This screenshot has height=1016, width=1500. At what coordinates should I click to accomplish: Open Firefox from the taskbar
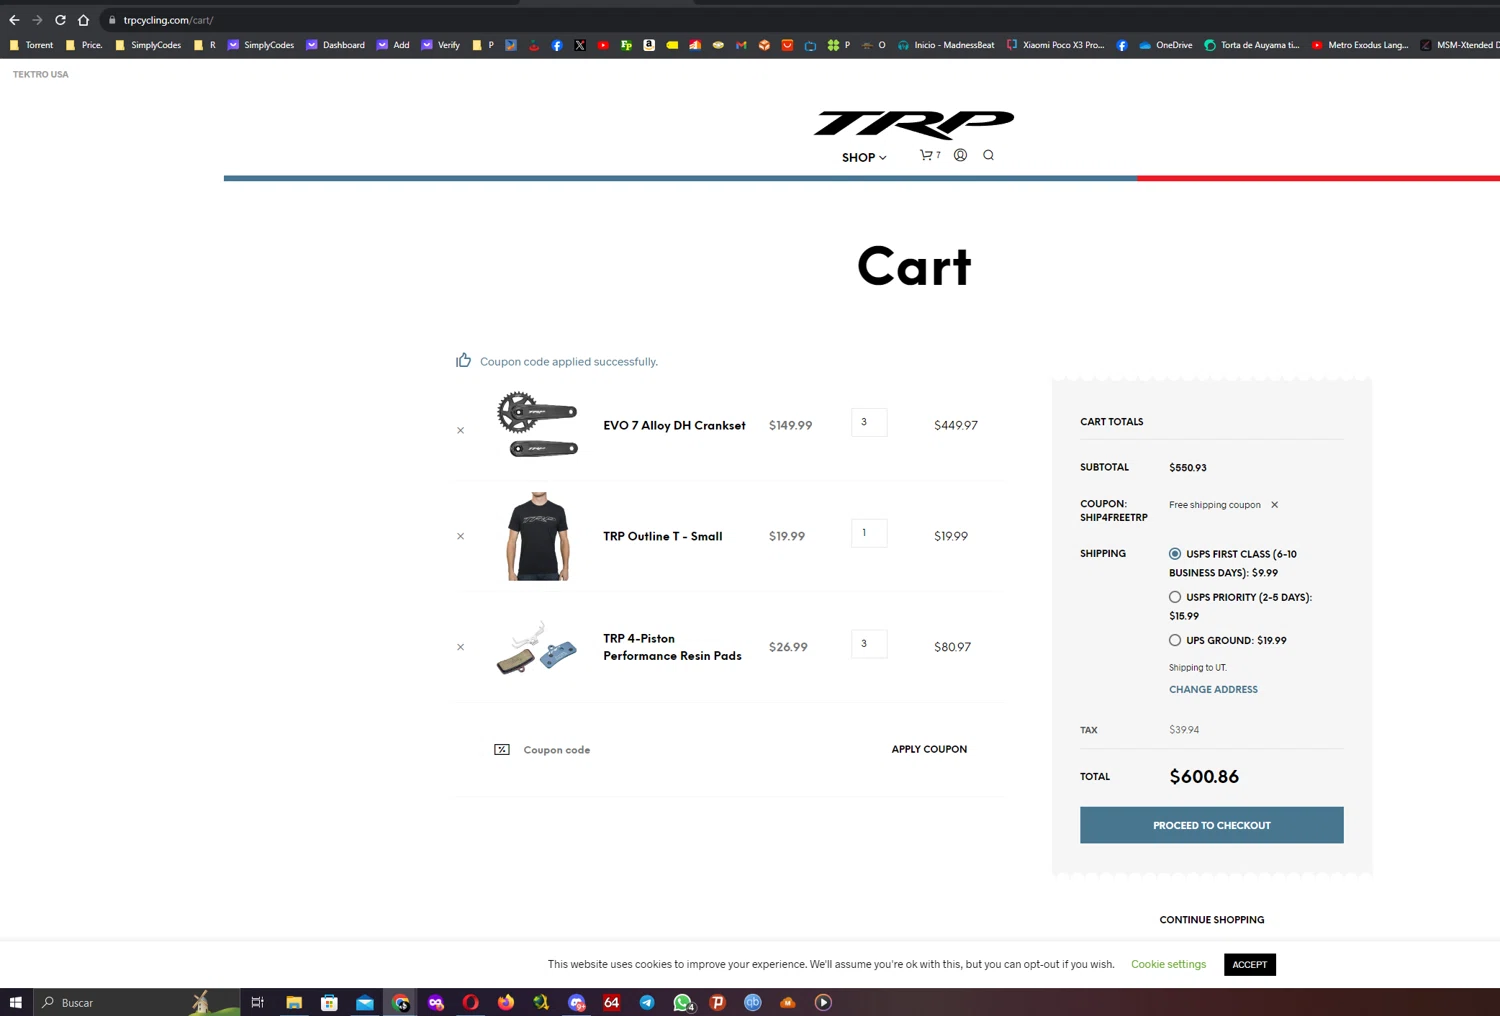[x=506, y=1002]
